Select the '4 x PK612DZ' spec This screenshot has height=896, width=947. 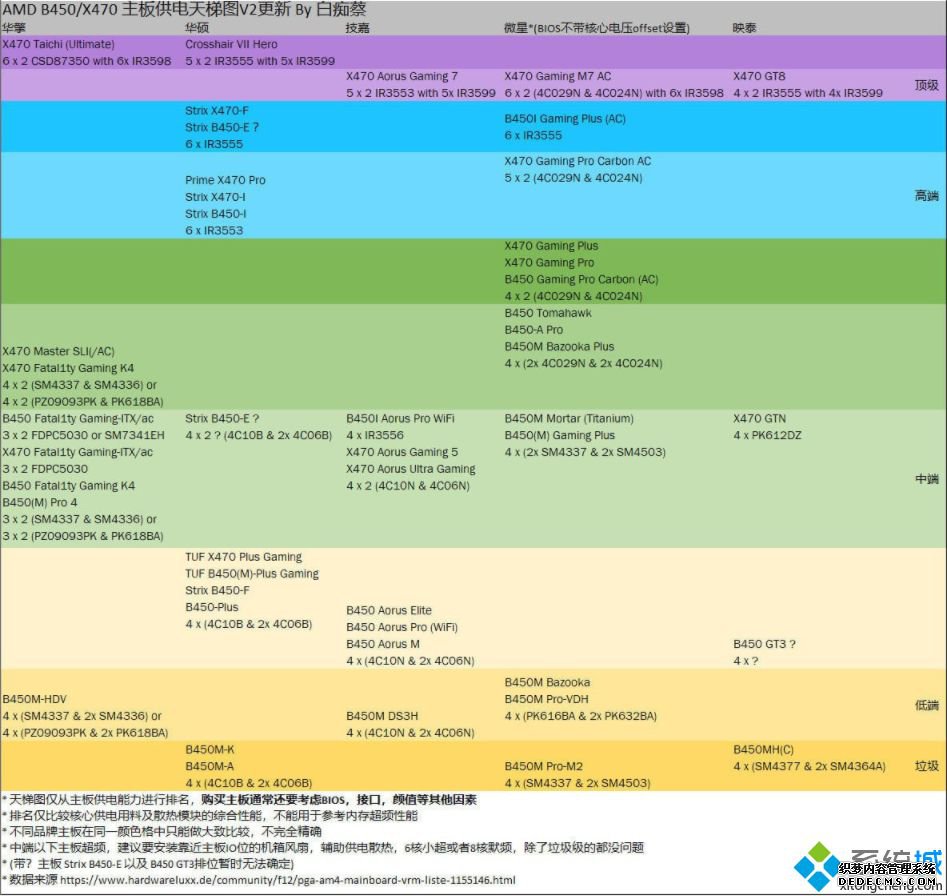click(768, 435)
